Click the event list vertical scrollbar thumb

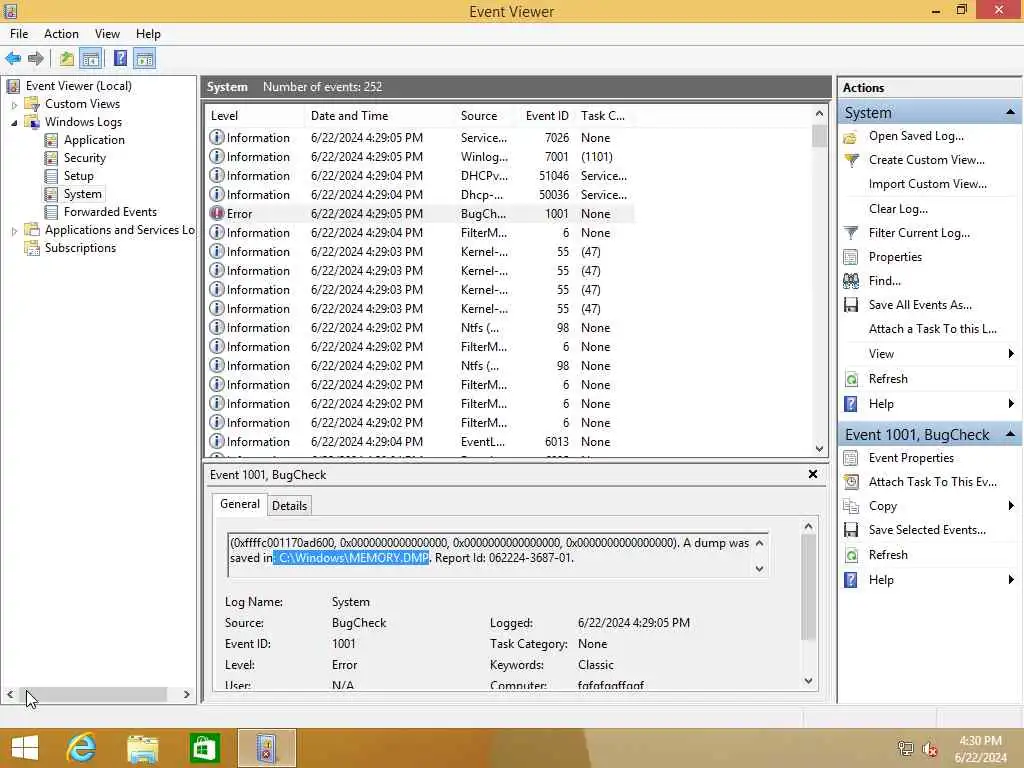click(x=819, y=136)
